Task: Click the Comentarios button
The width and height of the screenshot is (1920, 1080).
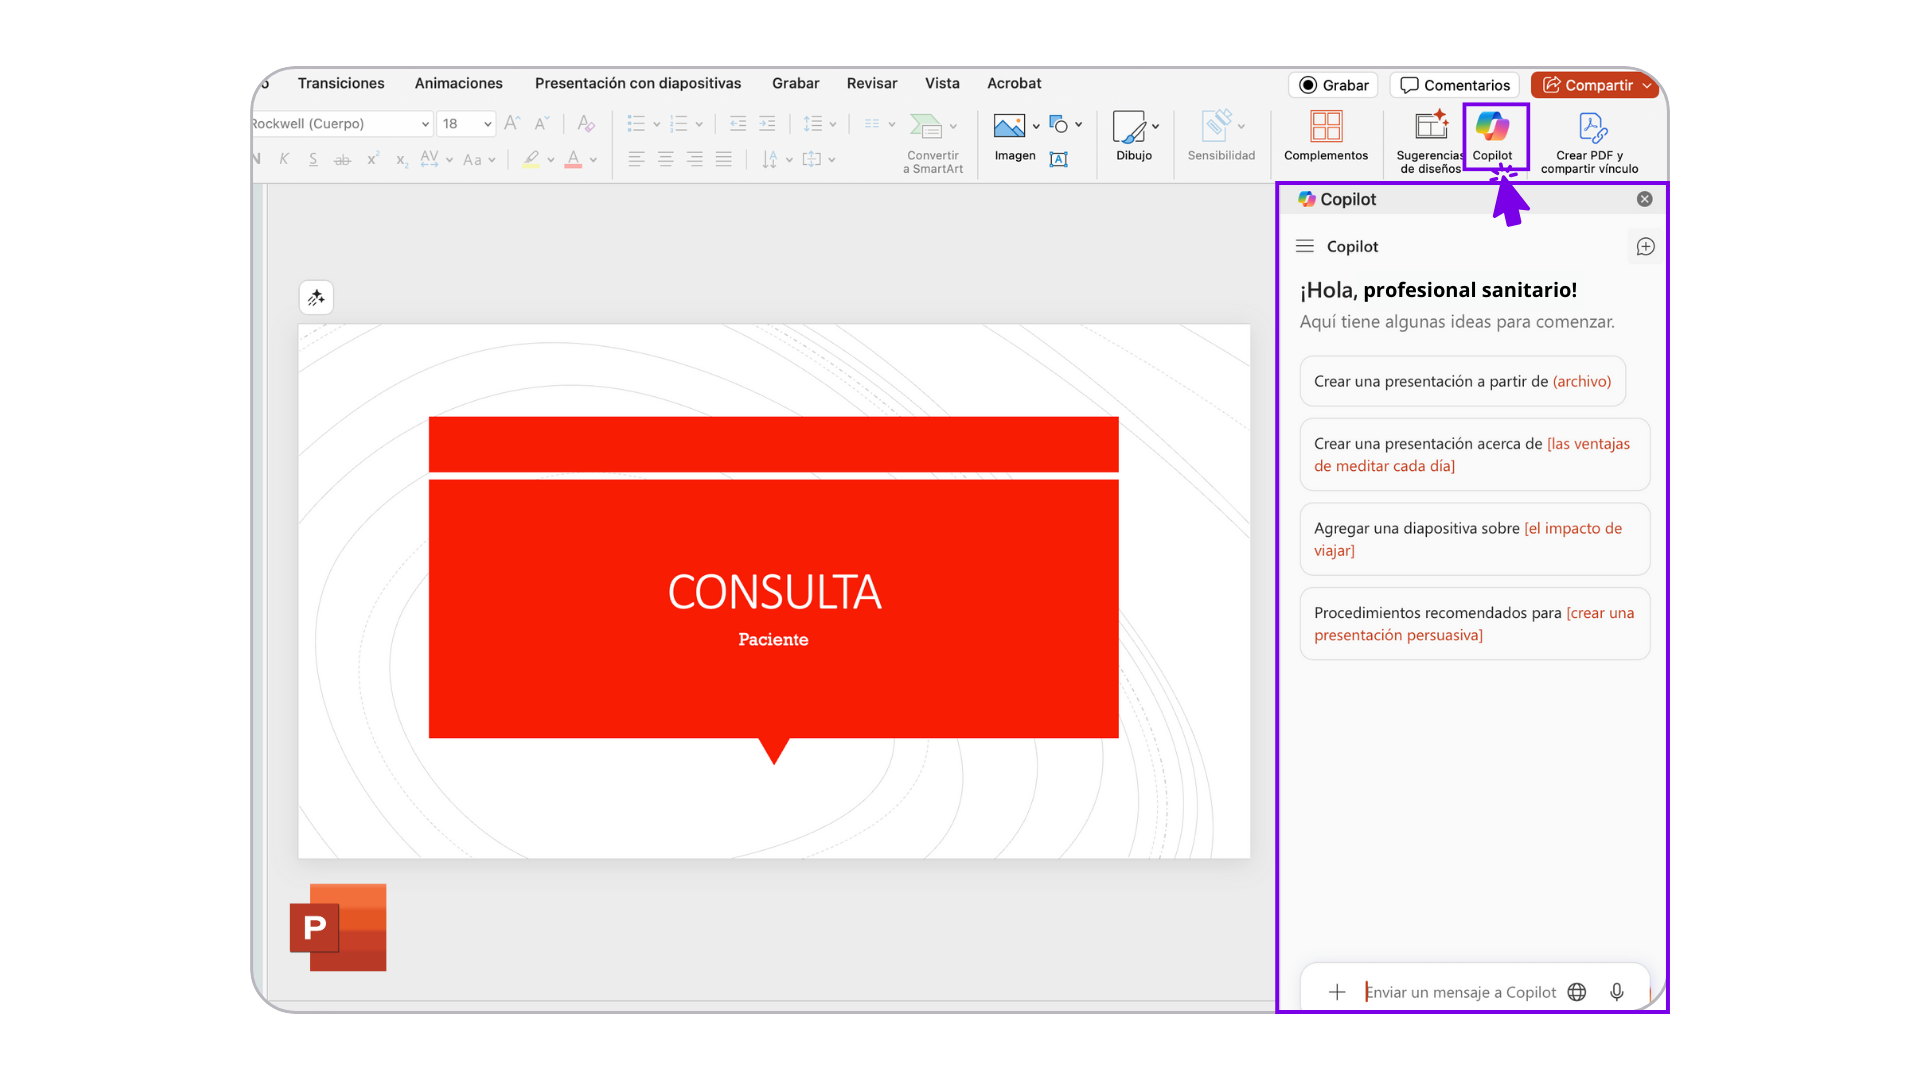Action: pyautogui.click(x=1454, y=85)
